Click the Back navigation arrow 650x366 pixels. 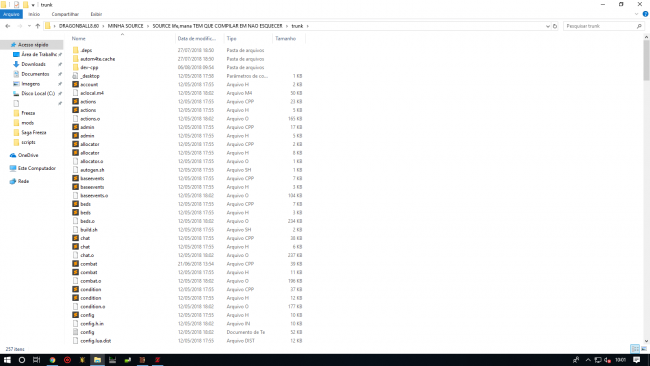(x=7, y=26)
